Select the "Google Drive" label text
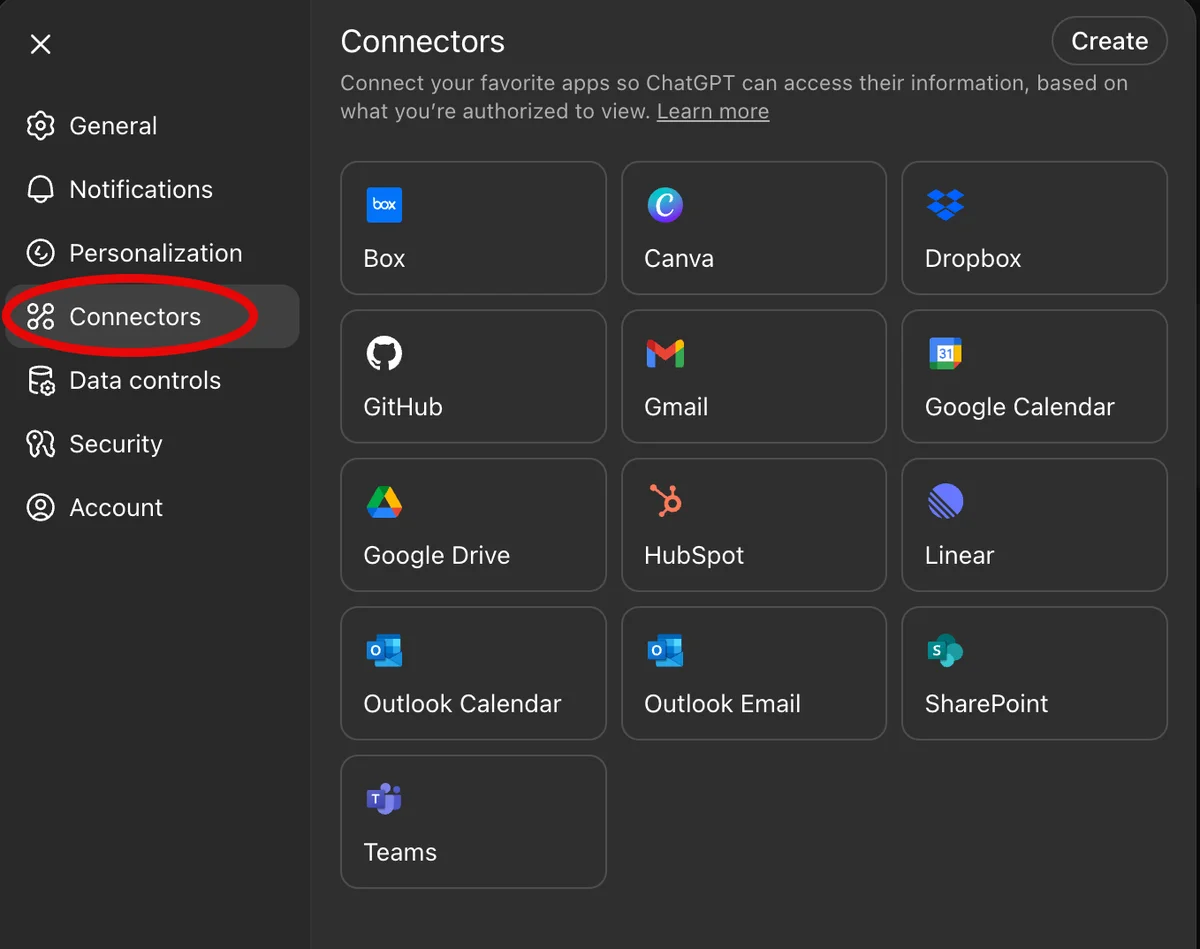The height and width of the screenshot is (949, 1200). pos(437,555)
